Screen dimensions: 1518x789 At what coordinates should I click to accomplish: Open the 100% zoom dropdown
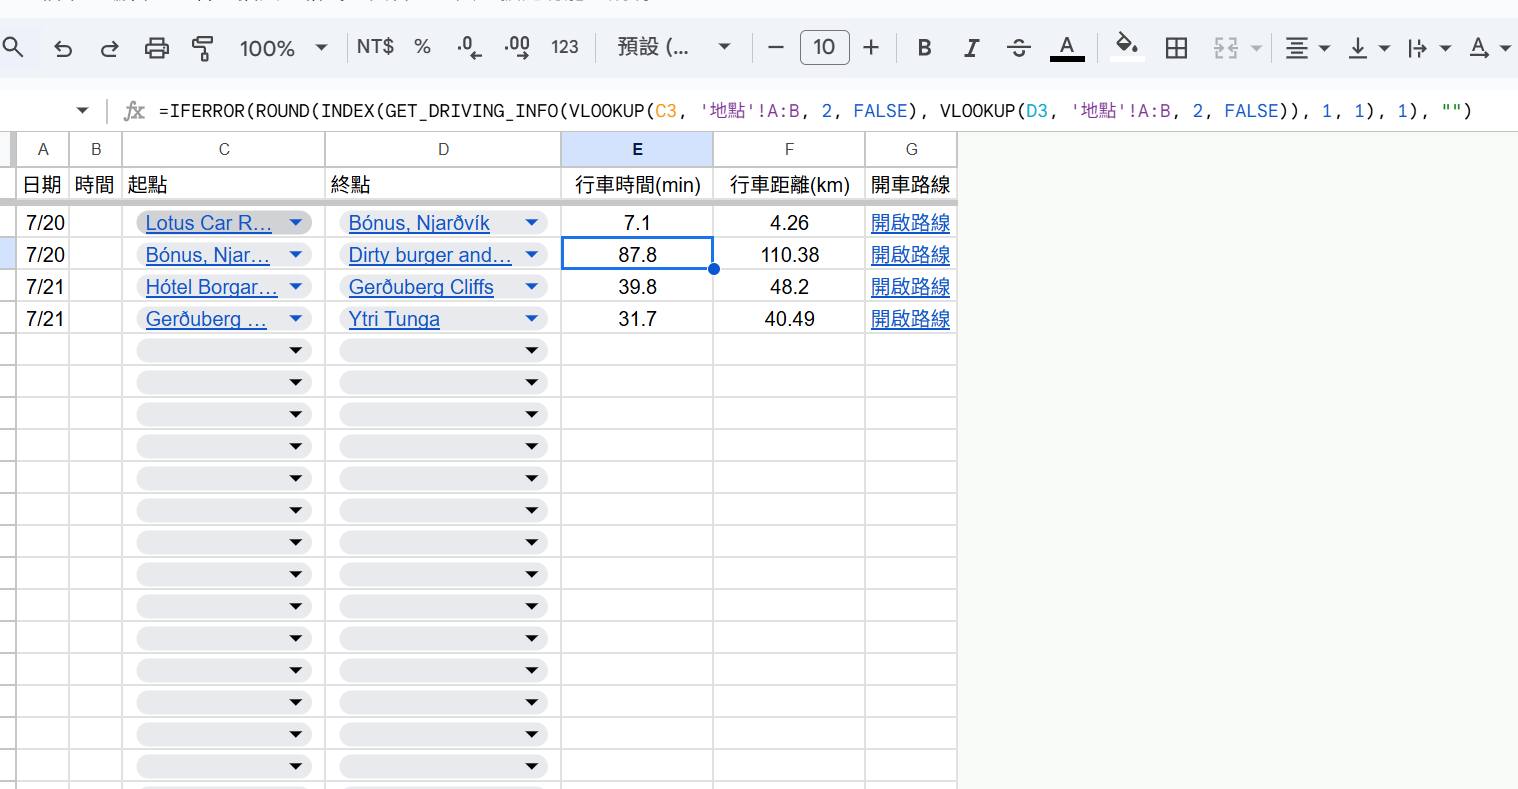click(x=283, y=48)
